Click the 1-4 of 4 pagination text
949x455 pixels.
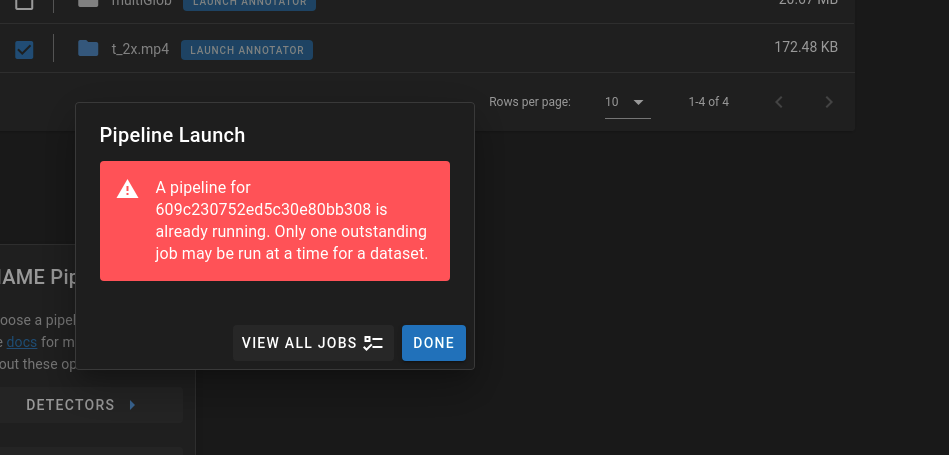click(709, 102)
